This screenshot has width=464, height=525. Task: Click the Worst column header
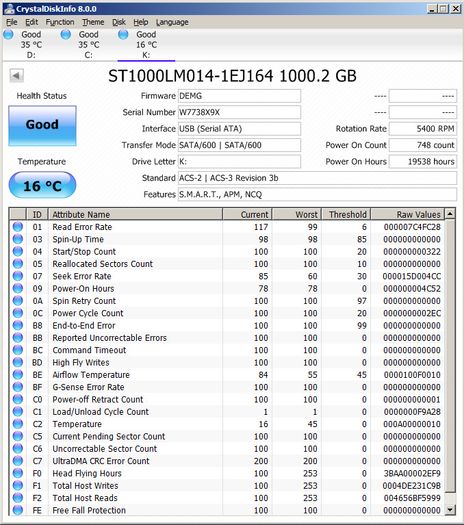(x=297, y=214)
